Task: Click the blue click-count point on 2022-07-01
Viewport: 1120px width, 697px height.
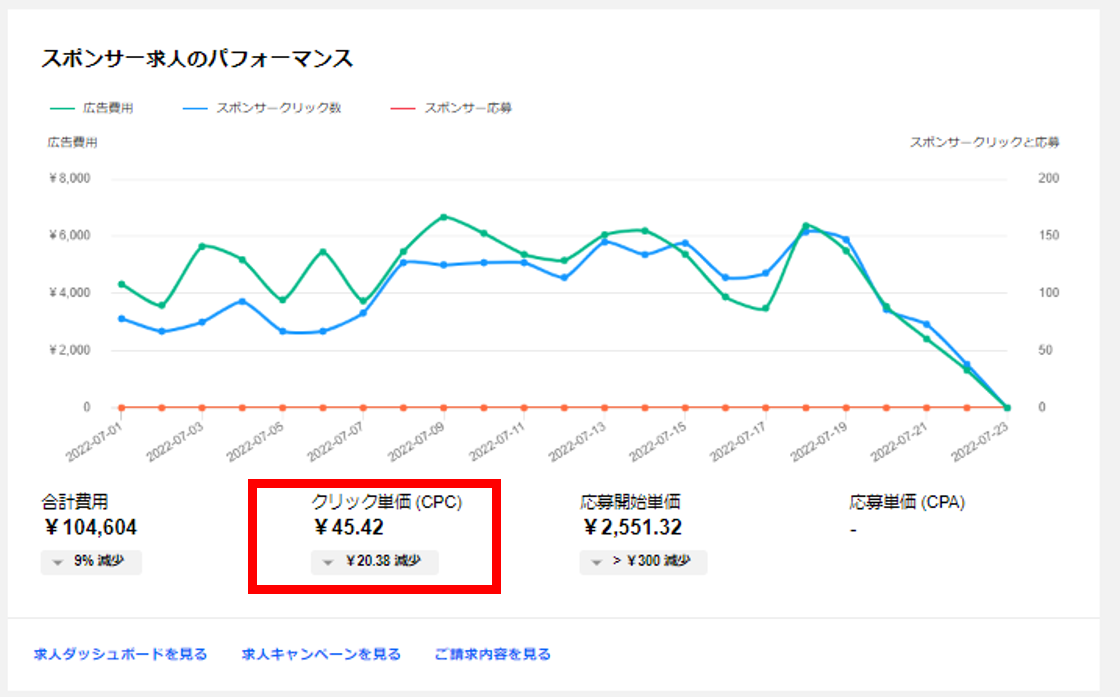Action: pos(121,319)
